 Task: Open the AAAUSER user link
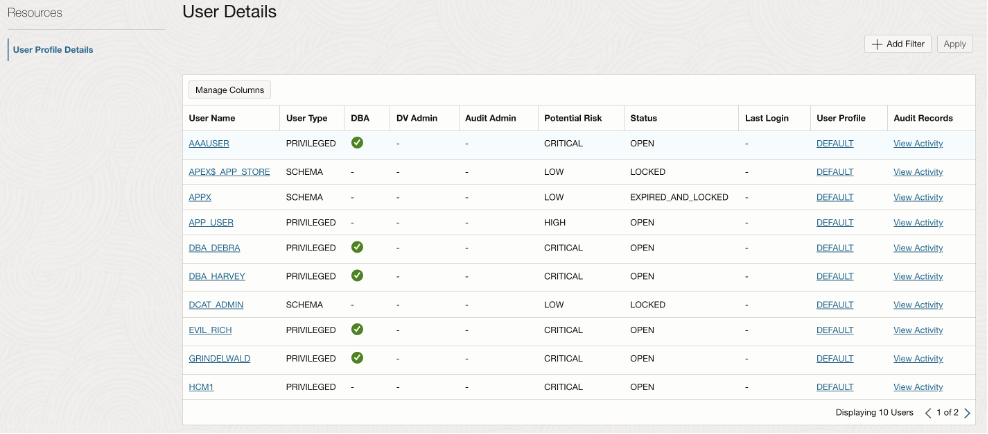point(209,144)
